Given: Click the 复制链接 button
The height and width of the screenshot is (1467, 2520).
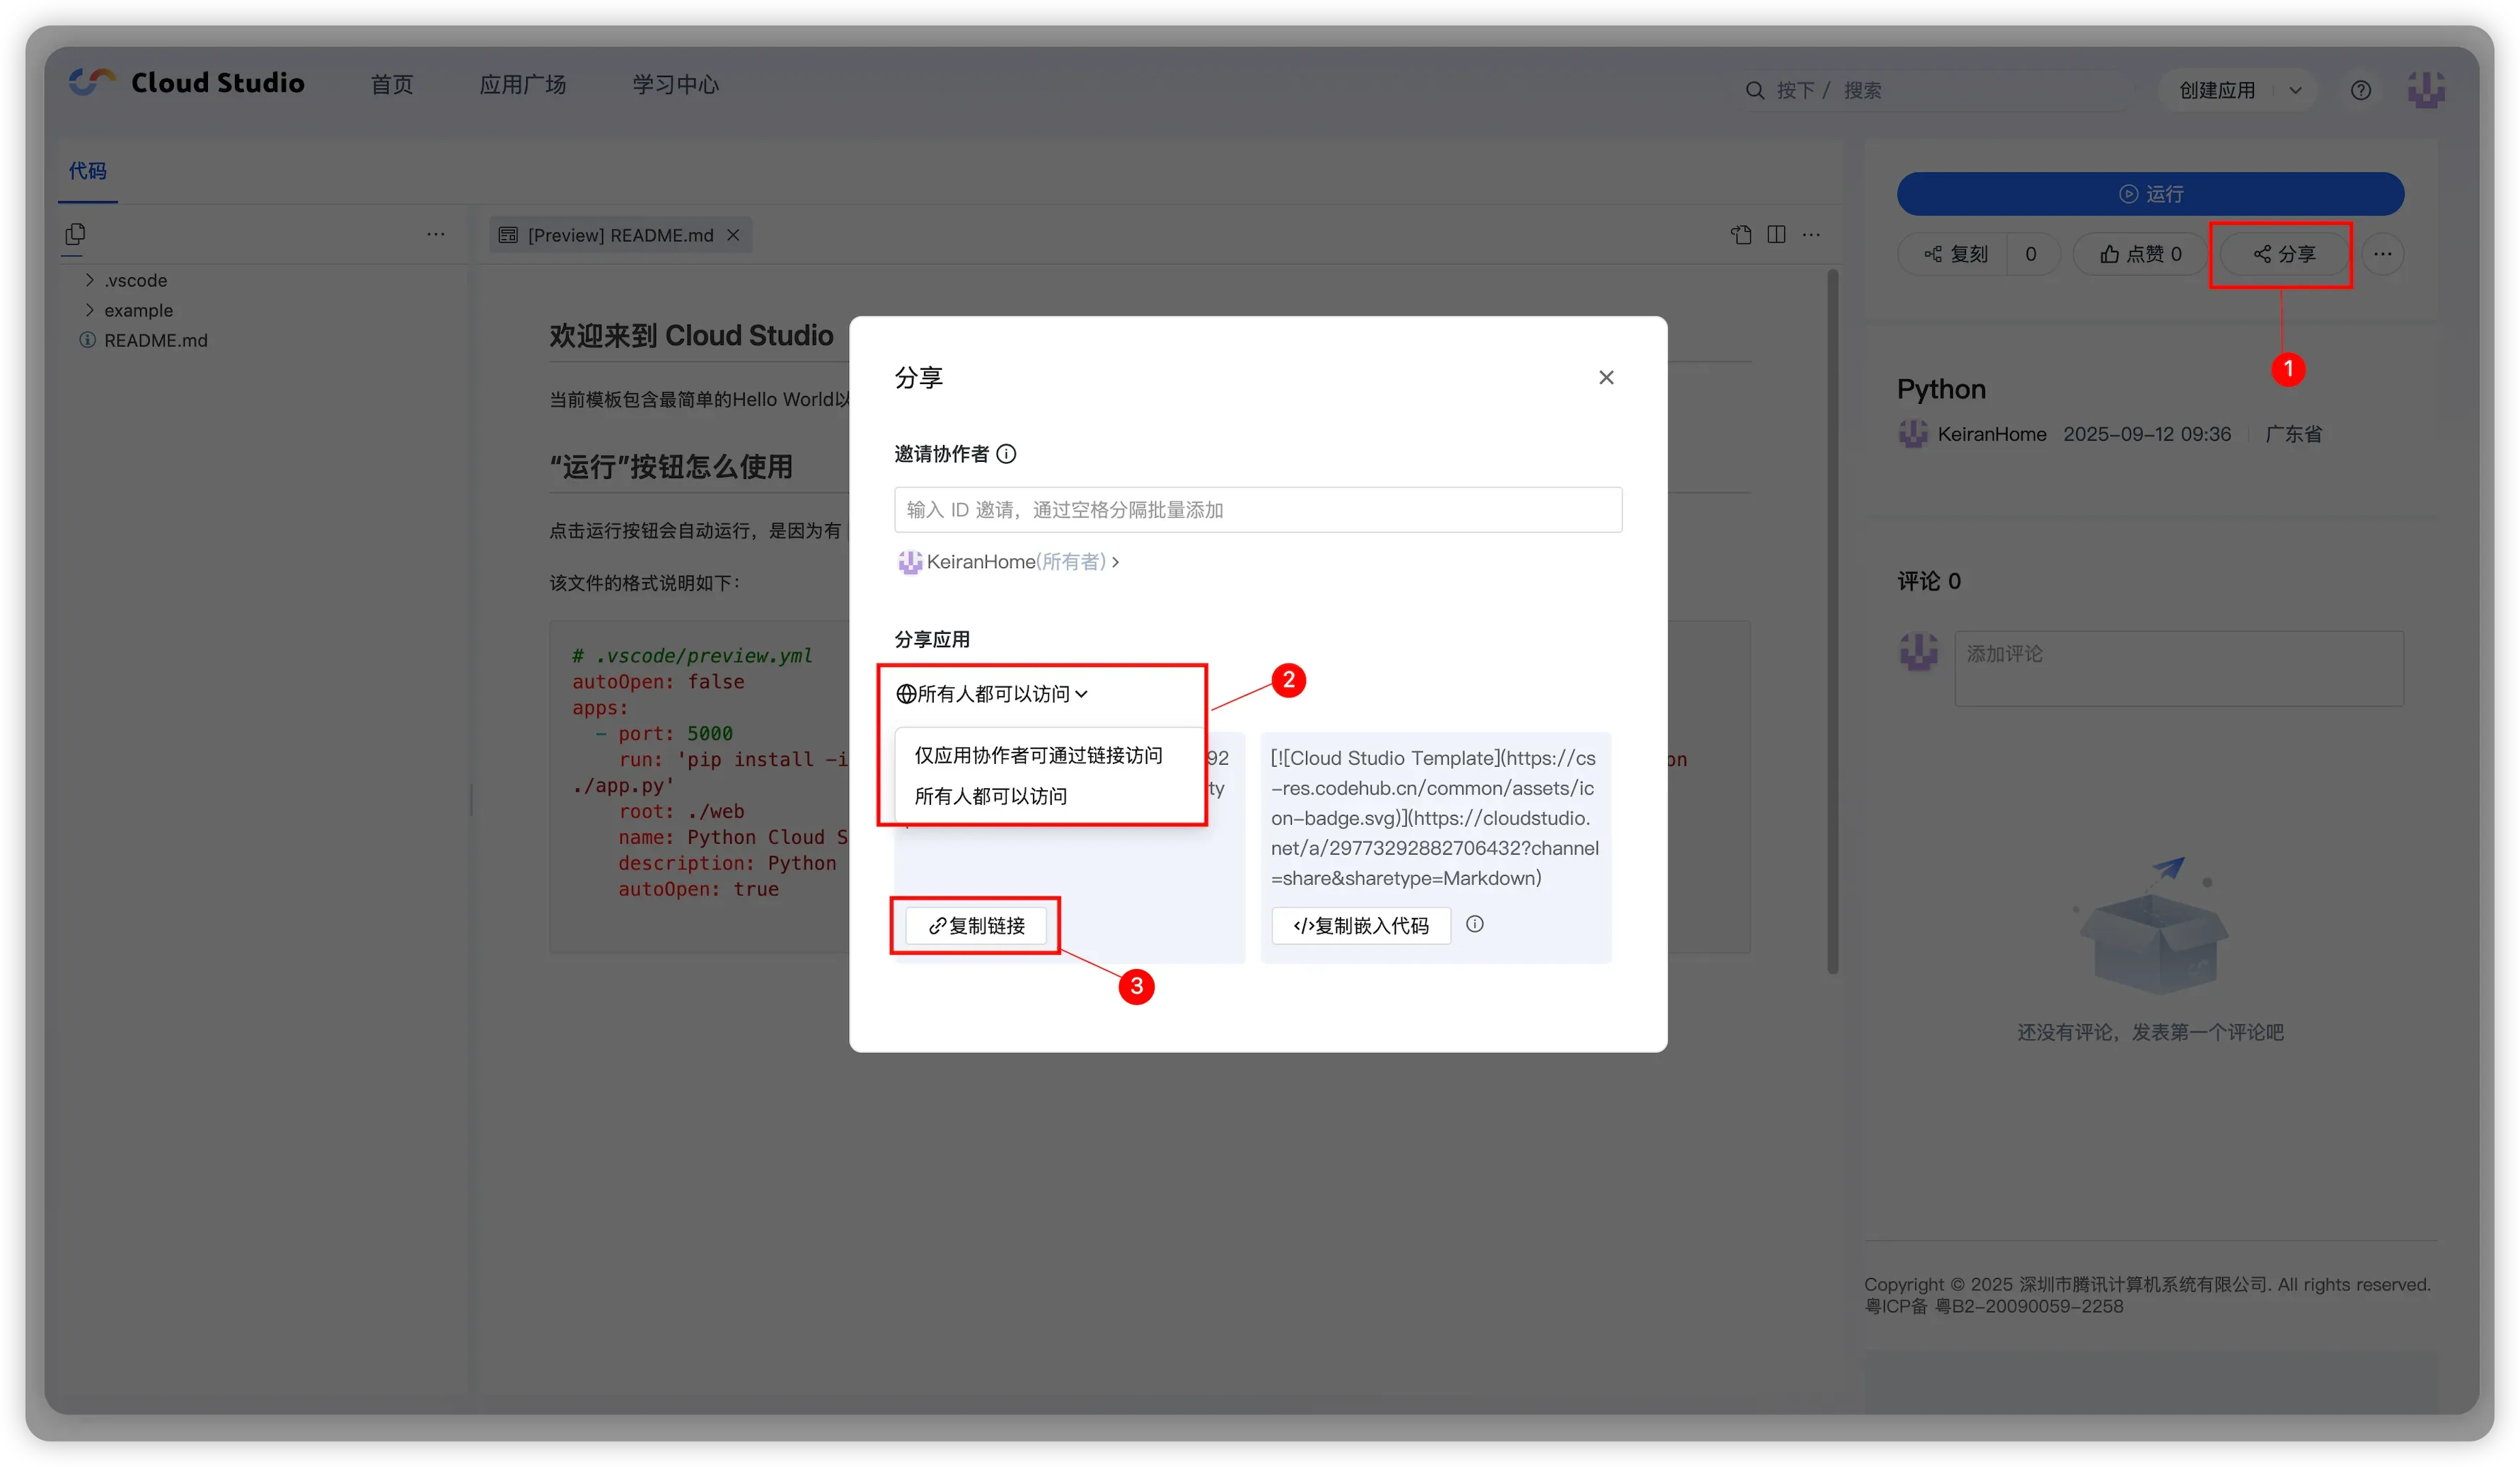Looking at the screenshot, I should 976,925.
